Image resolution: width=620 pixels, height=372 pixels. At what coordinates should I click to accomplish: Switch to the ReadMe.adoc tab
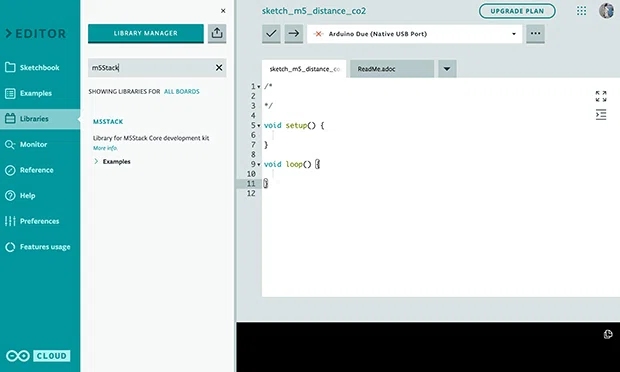(392, 69)
